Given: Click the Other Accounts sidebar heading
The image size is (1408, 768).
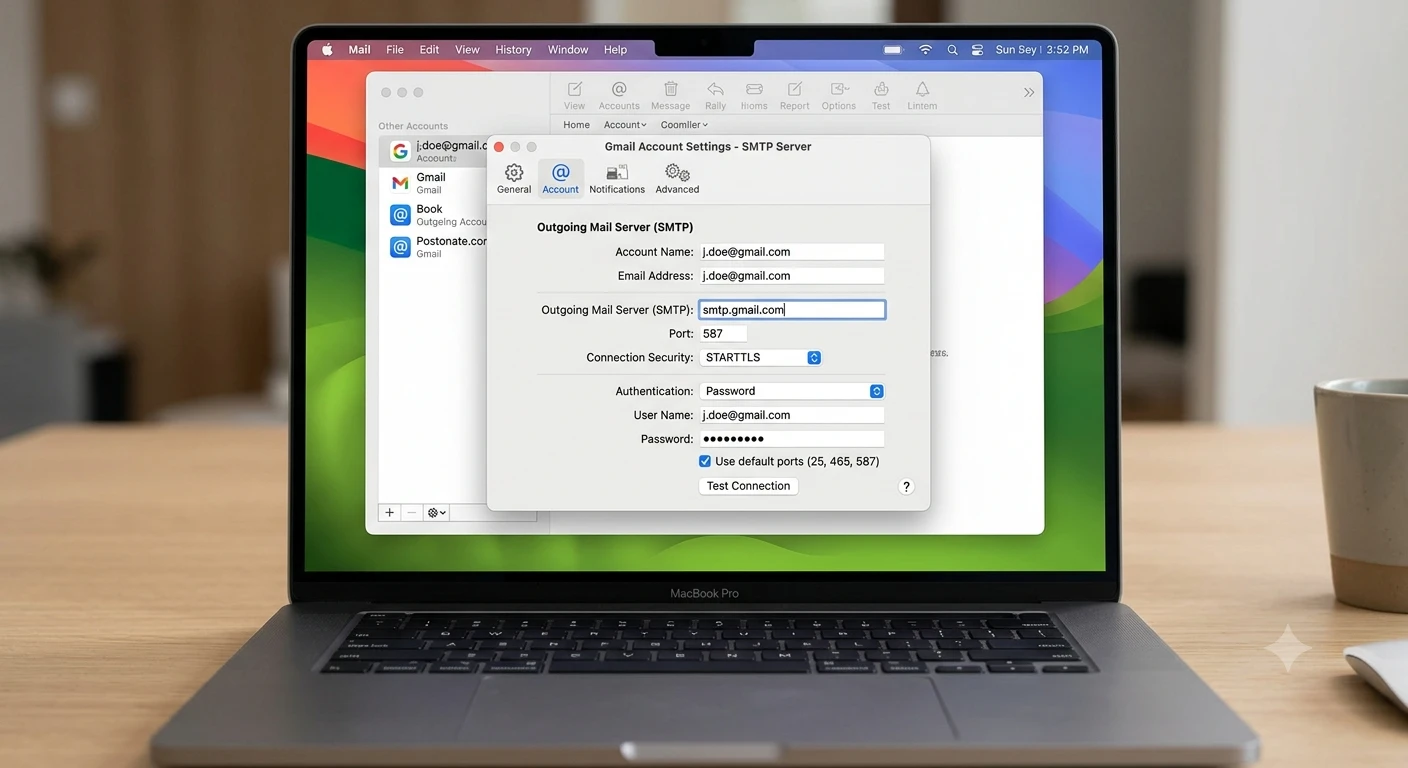Looking at the screenshot, I should coord(413,126).
